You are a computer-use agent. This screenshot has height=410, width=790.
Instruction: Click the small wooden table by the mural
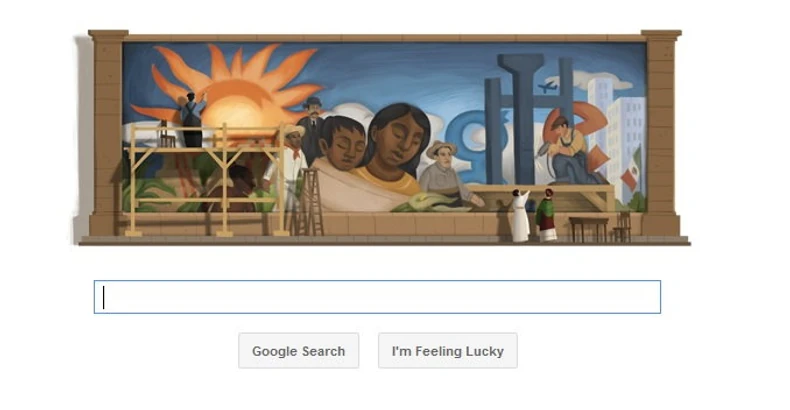(x=588, y=229)
